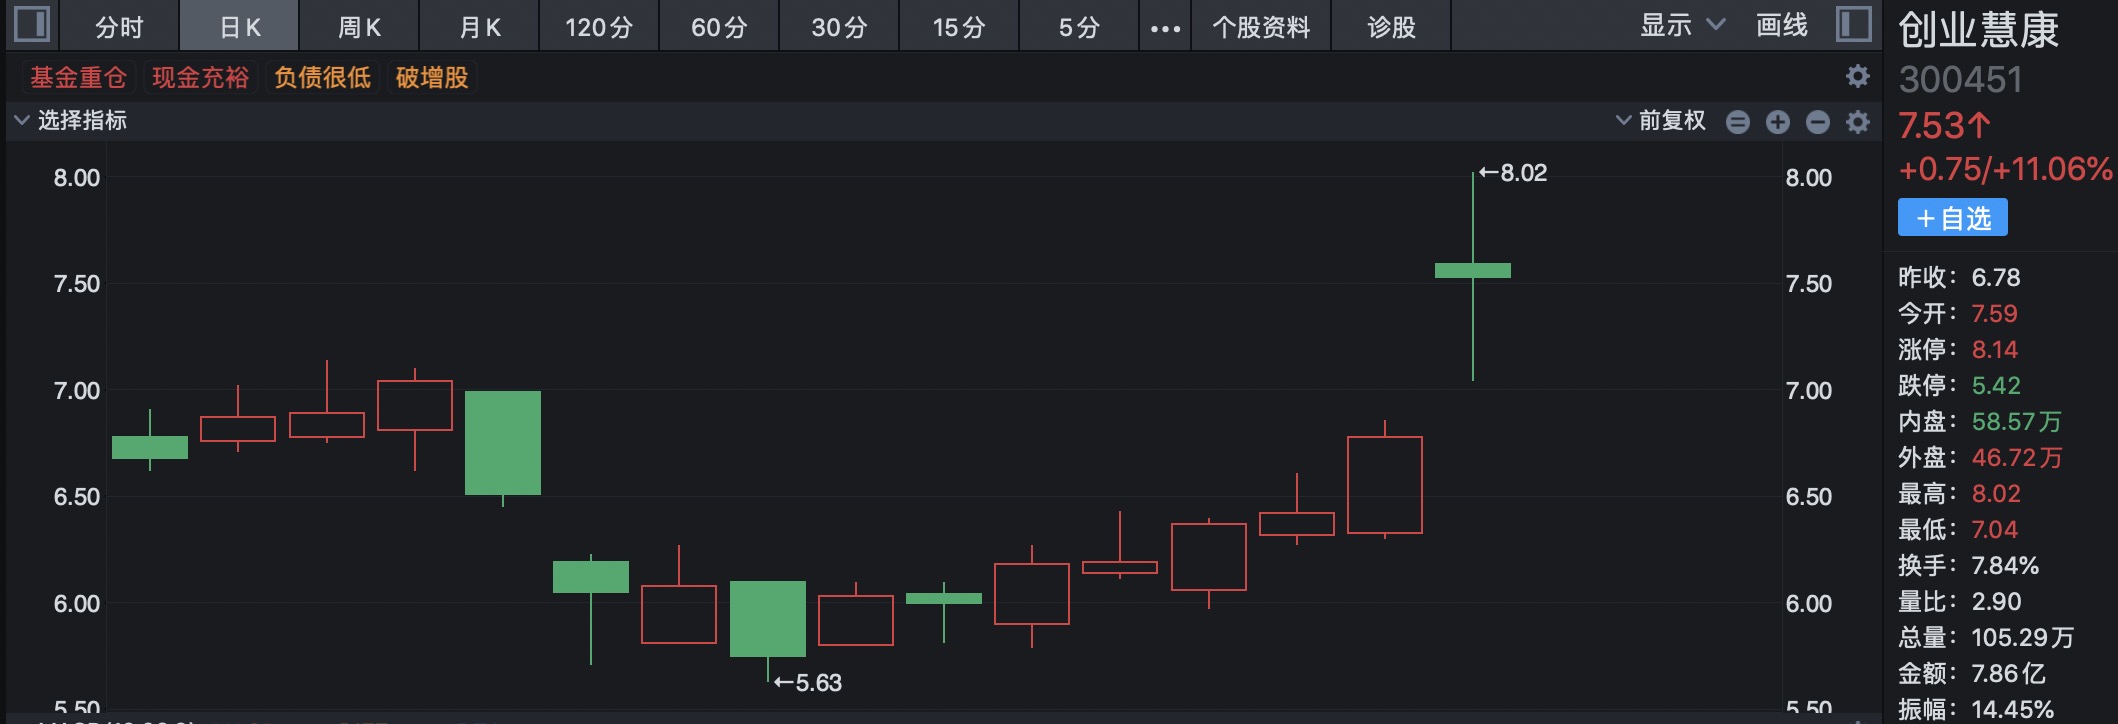Click the large green candle dropping from 7.00

point(503,443)
